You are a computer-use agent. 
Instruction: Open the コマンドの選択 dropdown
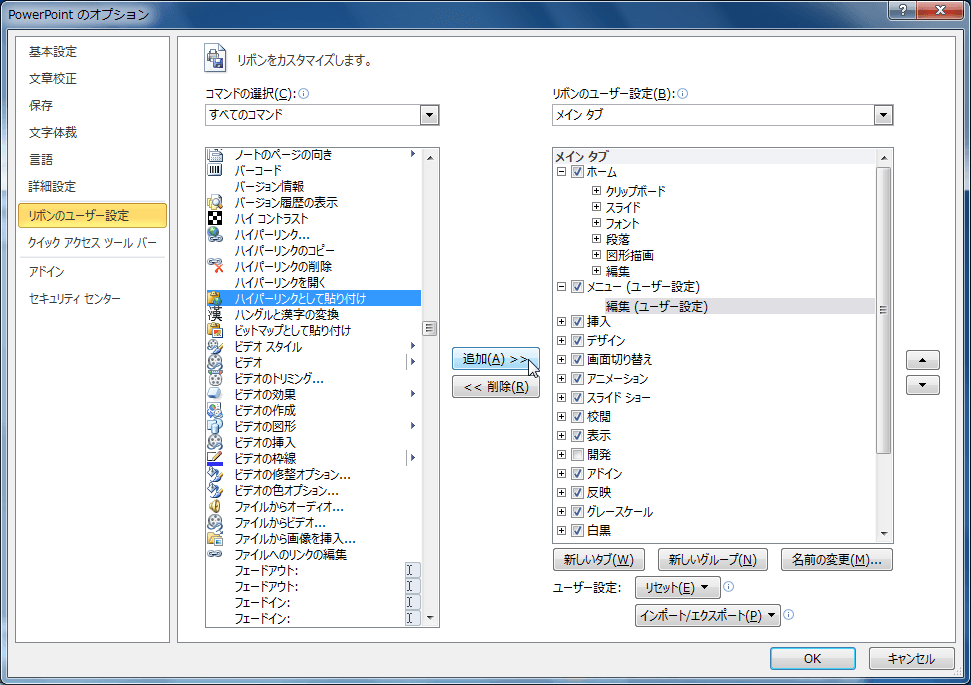(x=429, y=115)
